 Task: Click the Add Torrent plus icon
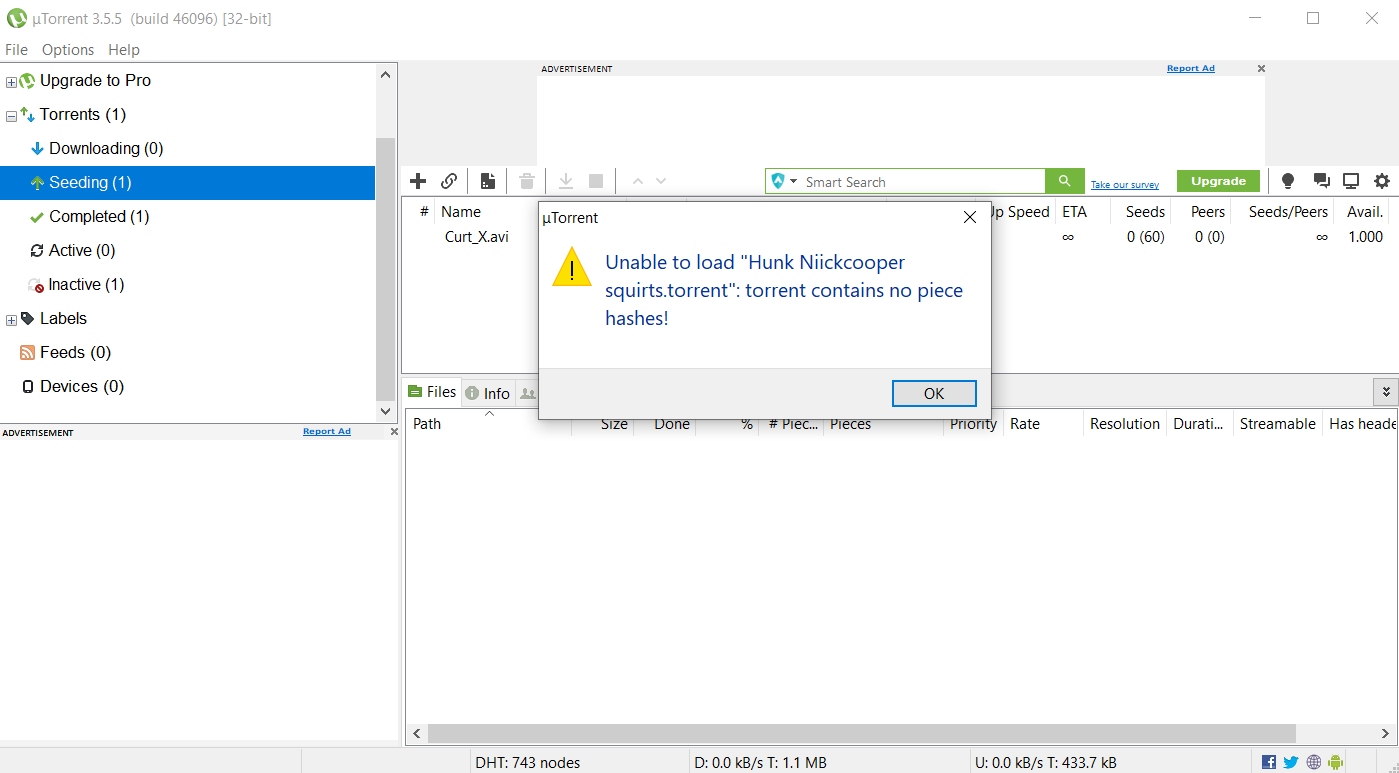(x=419, y=181)
